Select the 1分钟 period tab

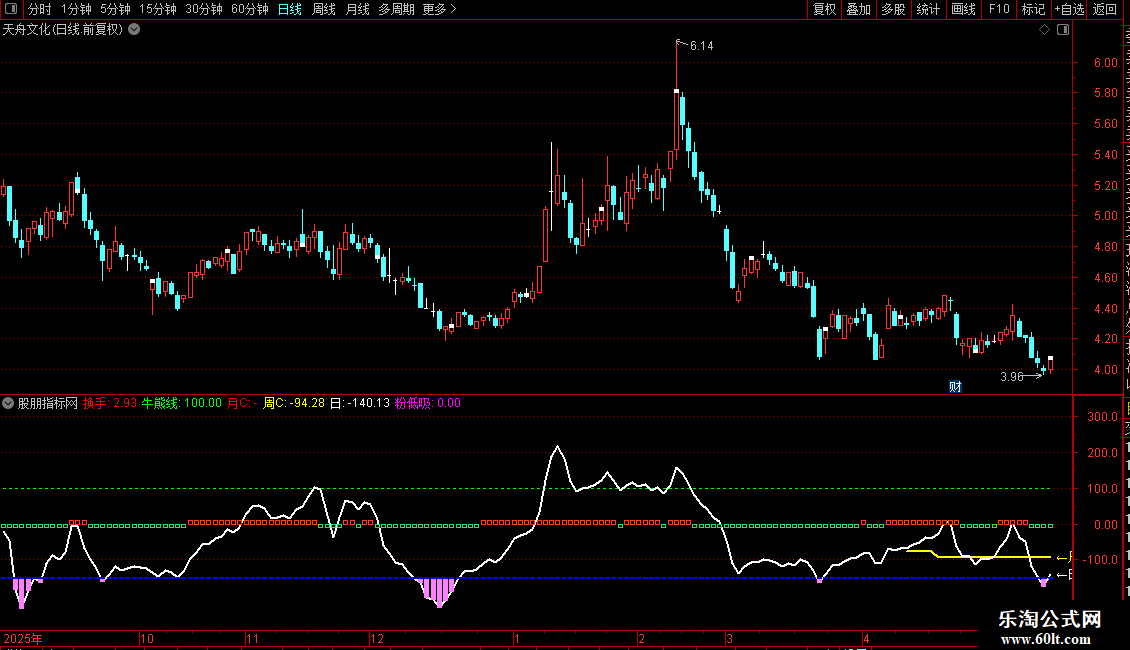tap(76, 9)
